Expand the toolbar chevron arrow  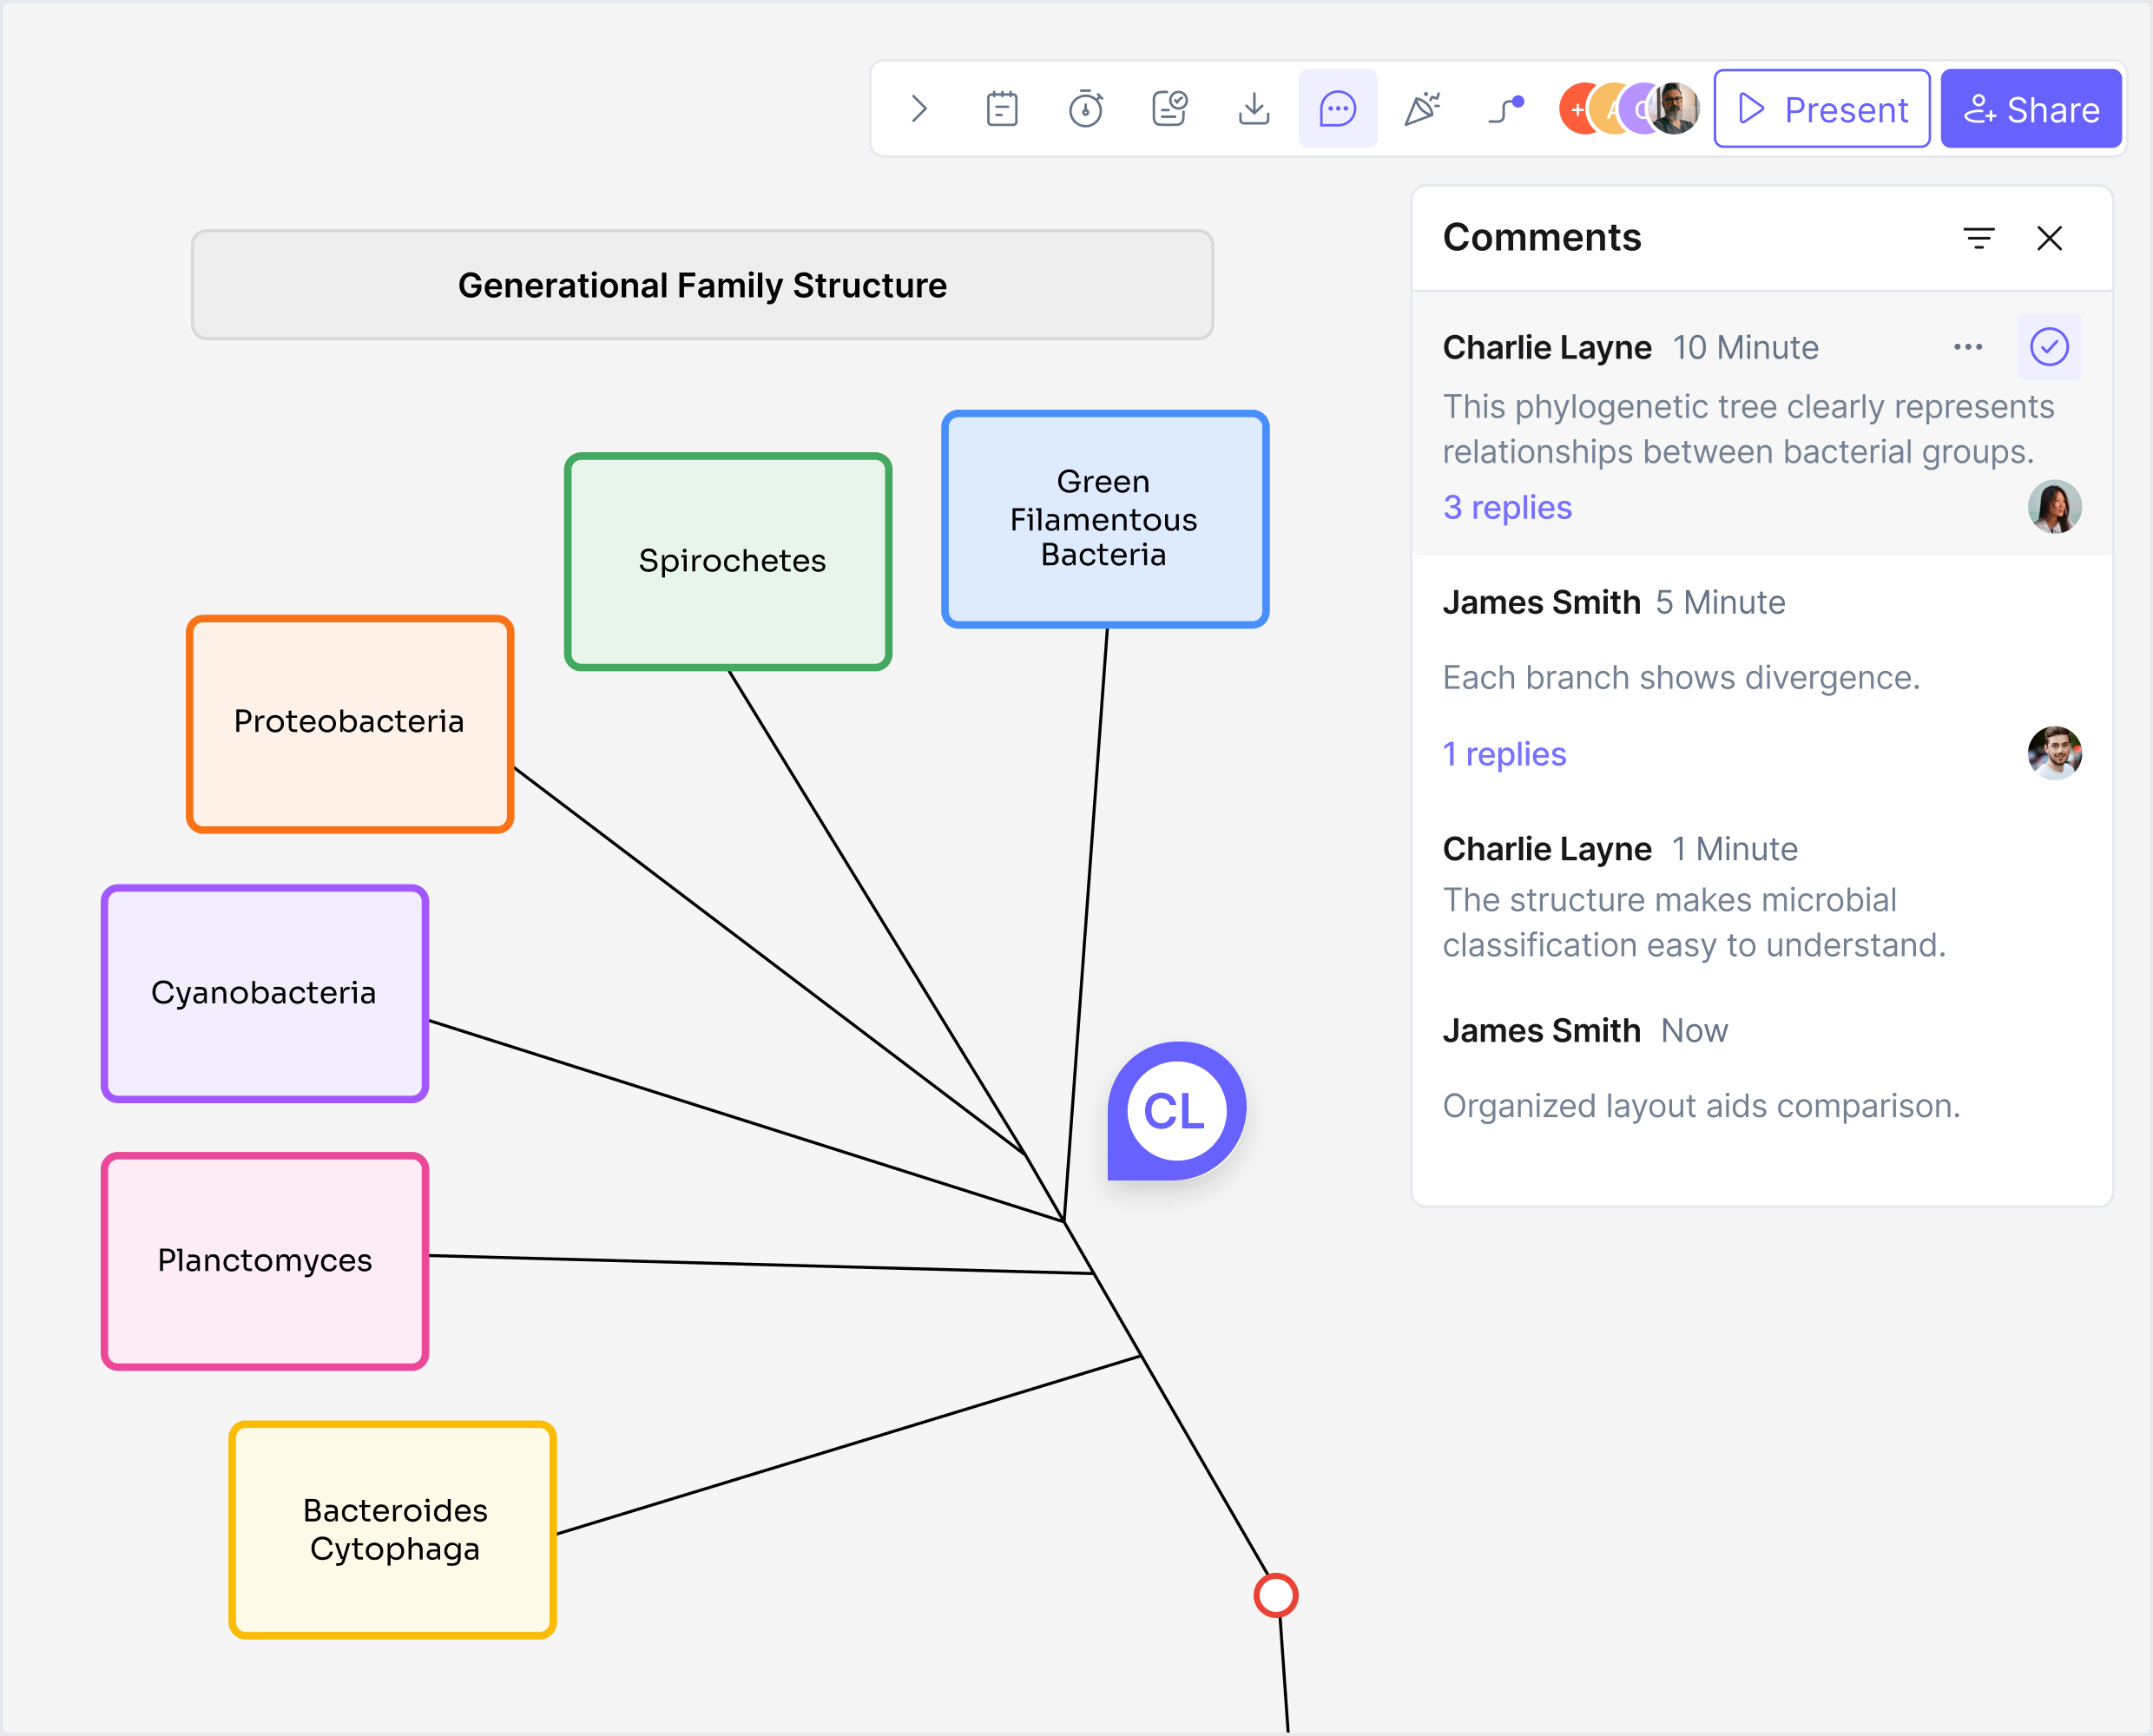pos(919,109)
